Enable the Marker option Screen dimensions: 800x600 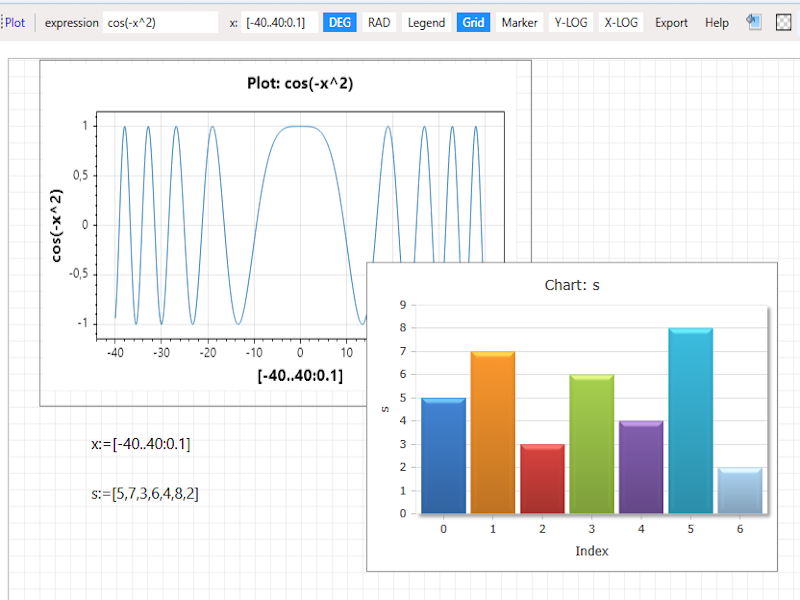point(519,22)
